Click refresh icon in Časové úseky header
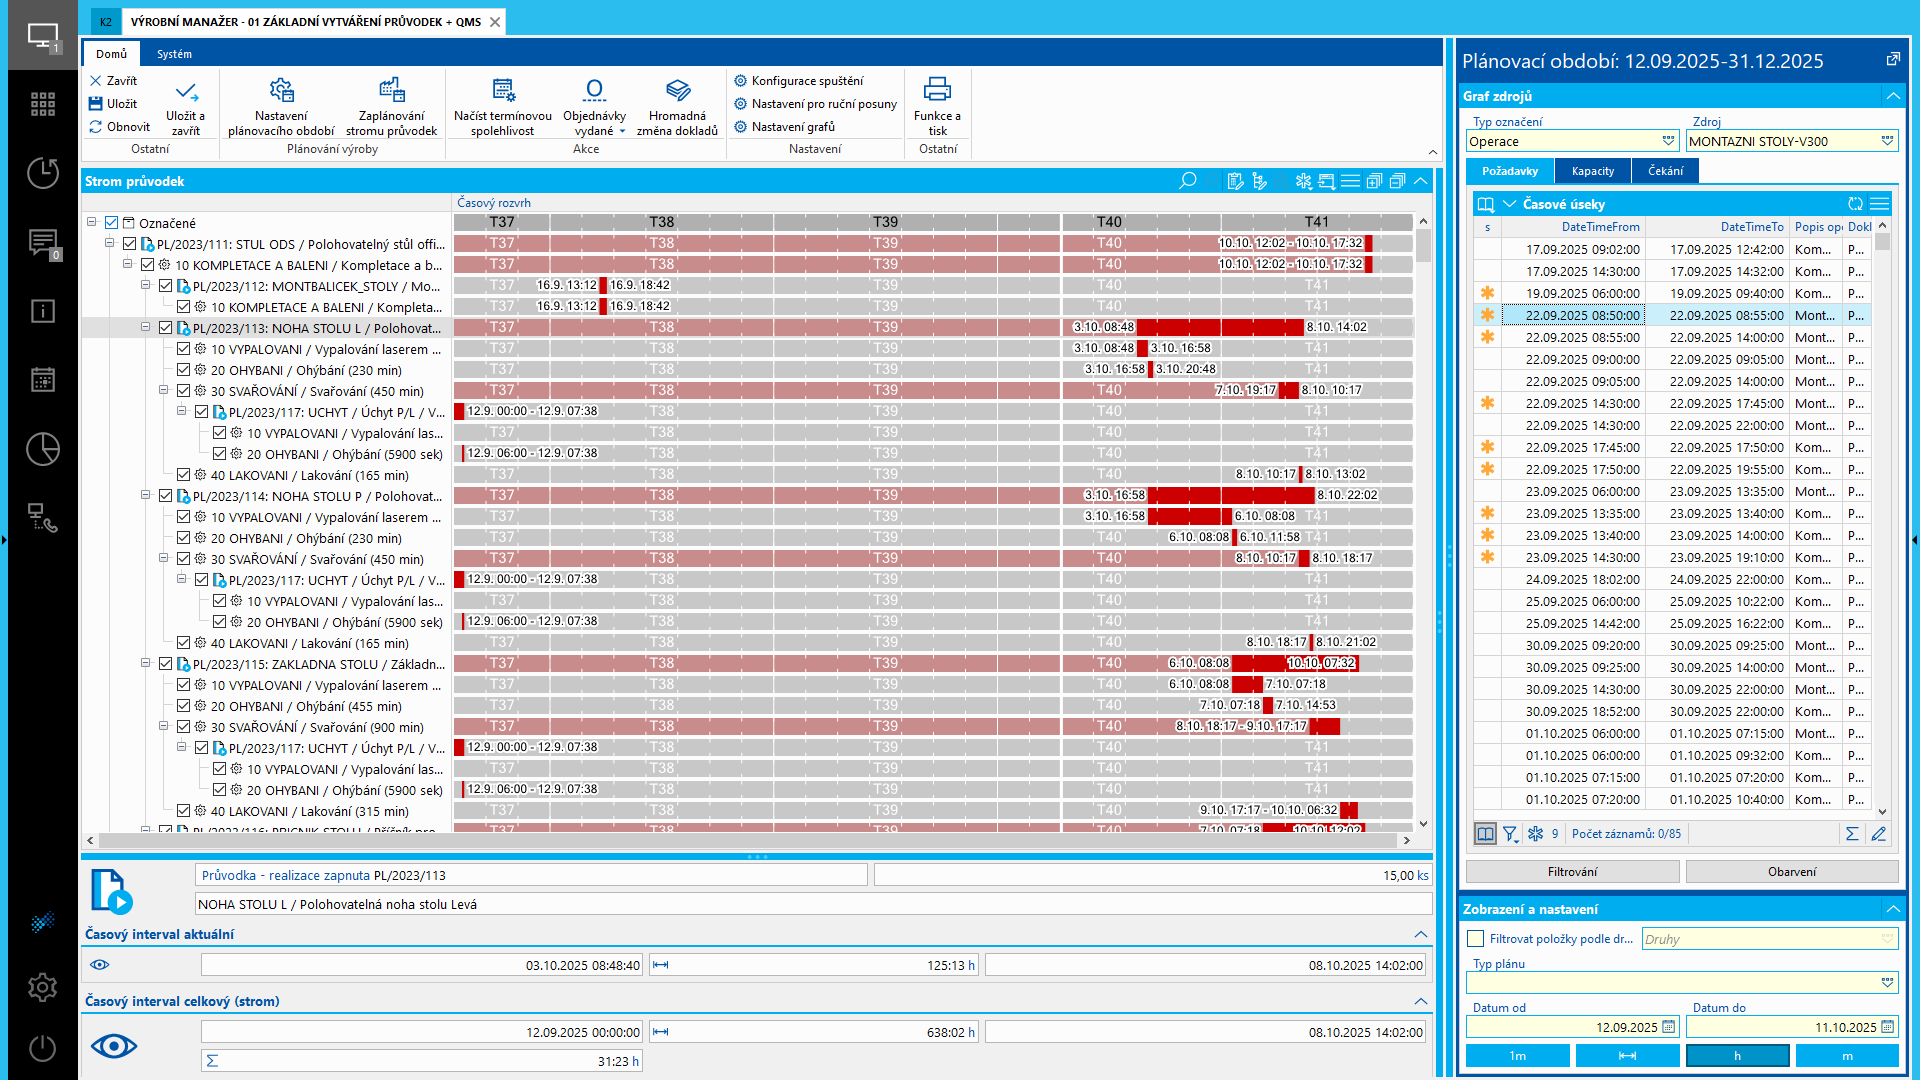 click(1855, 204)
